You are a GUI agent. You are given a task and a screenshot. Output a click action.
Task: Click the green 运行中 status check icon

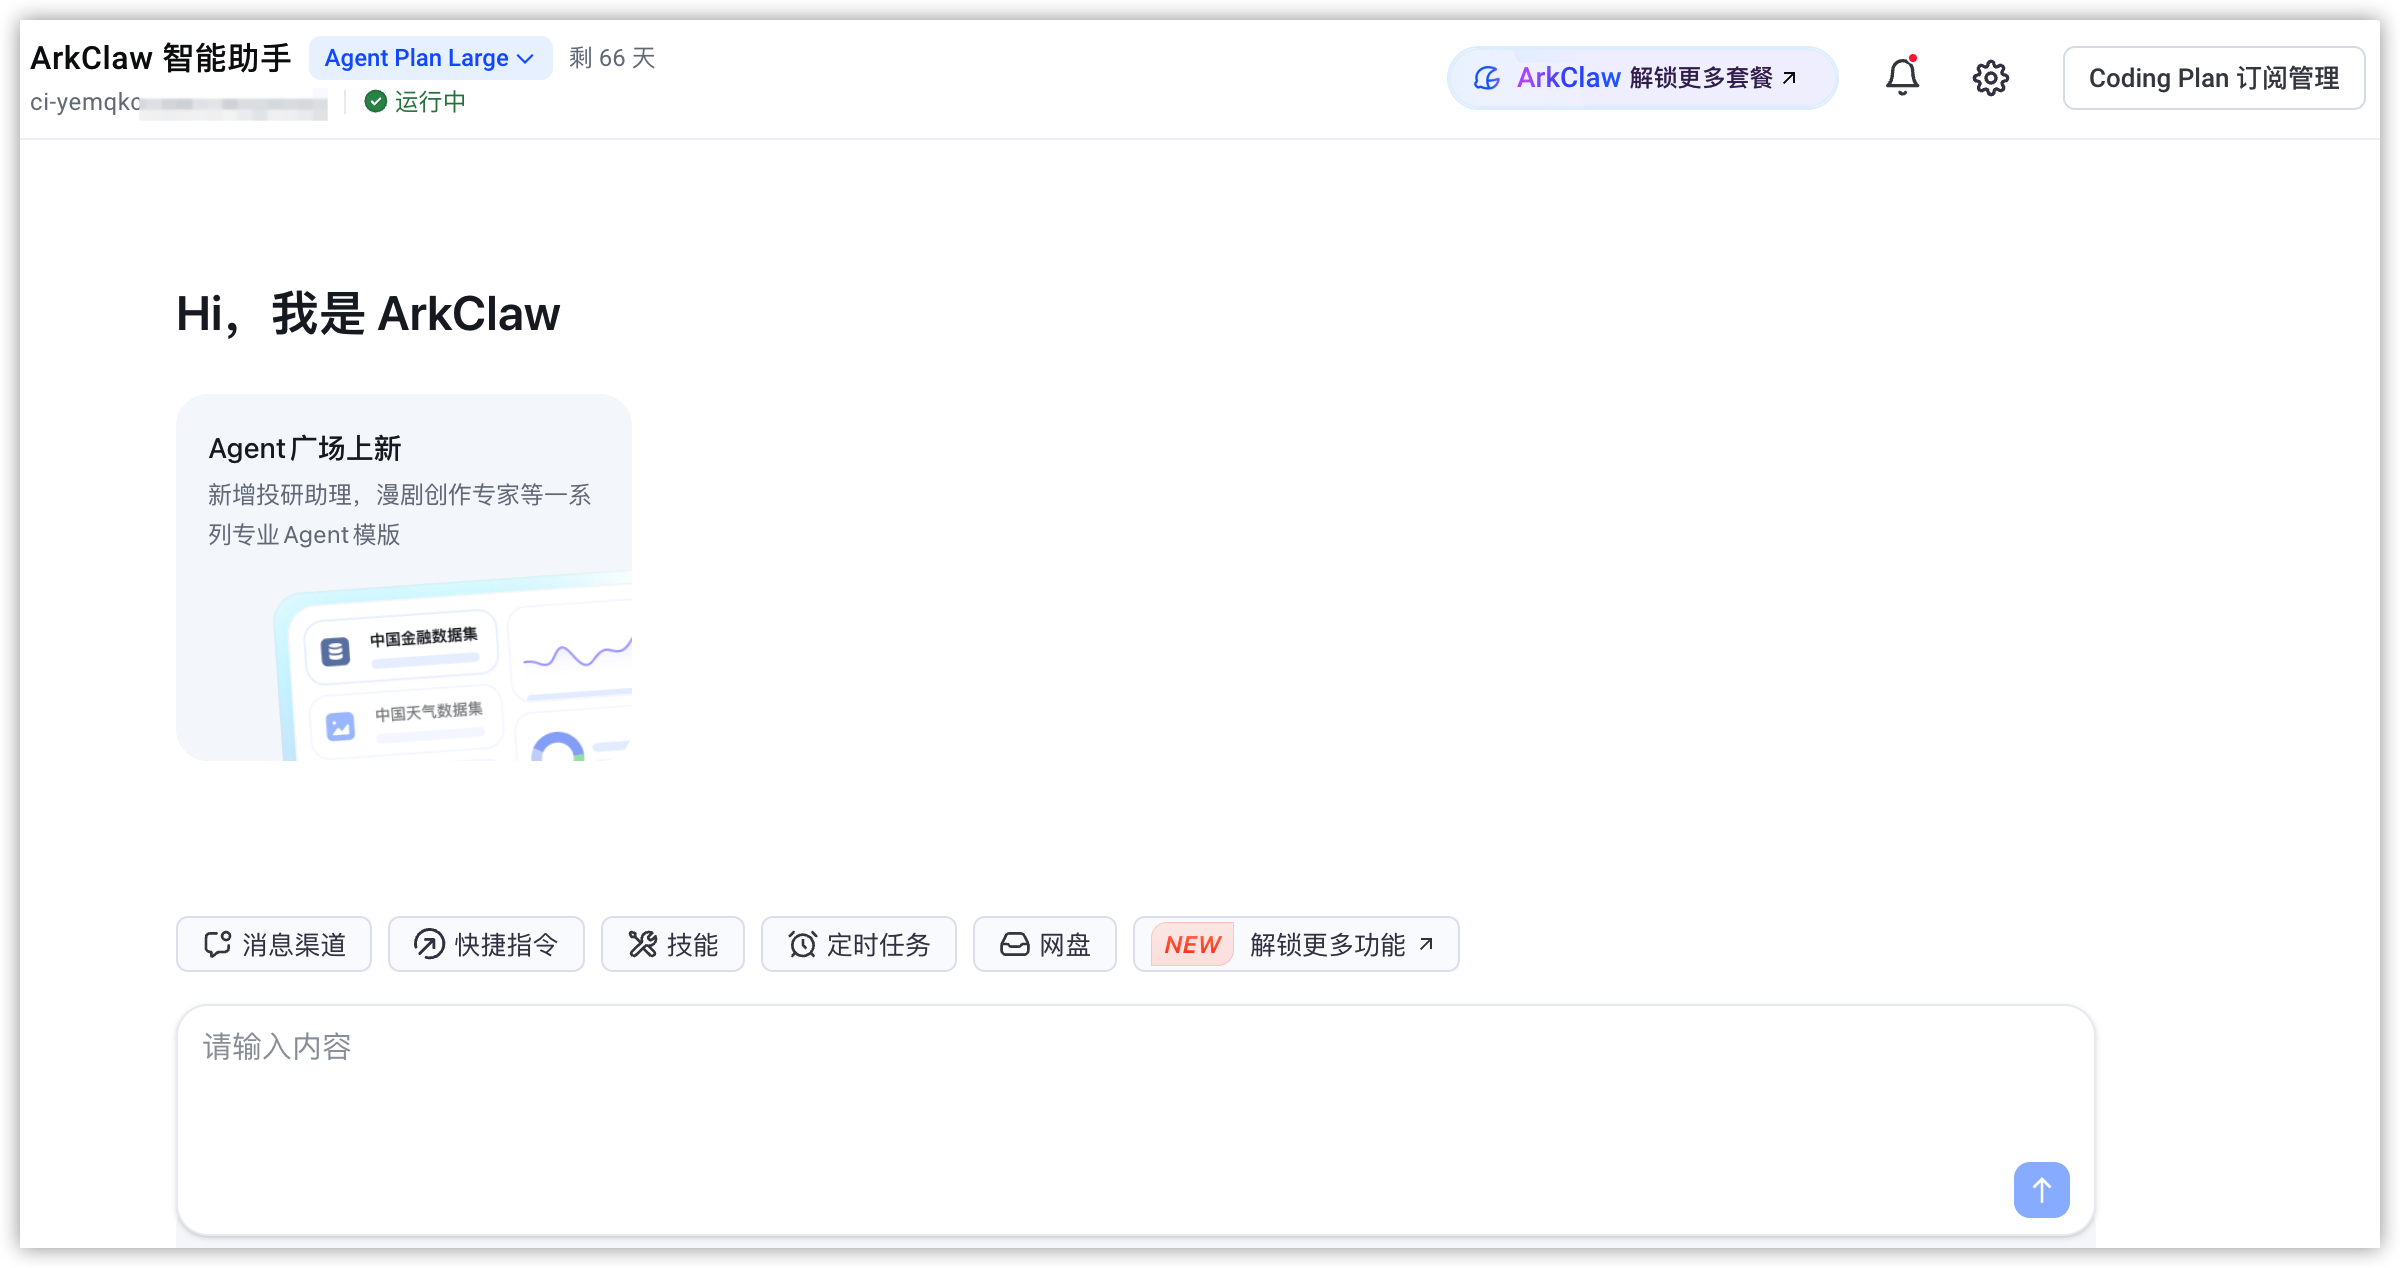375,101
